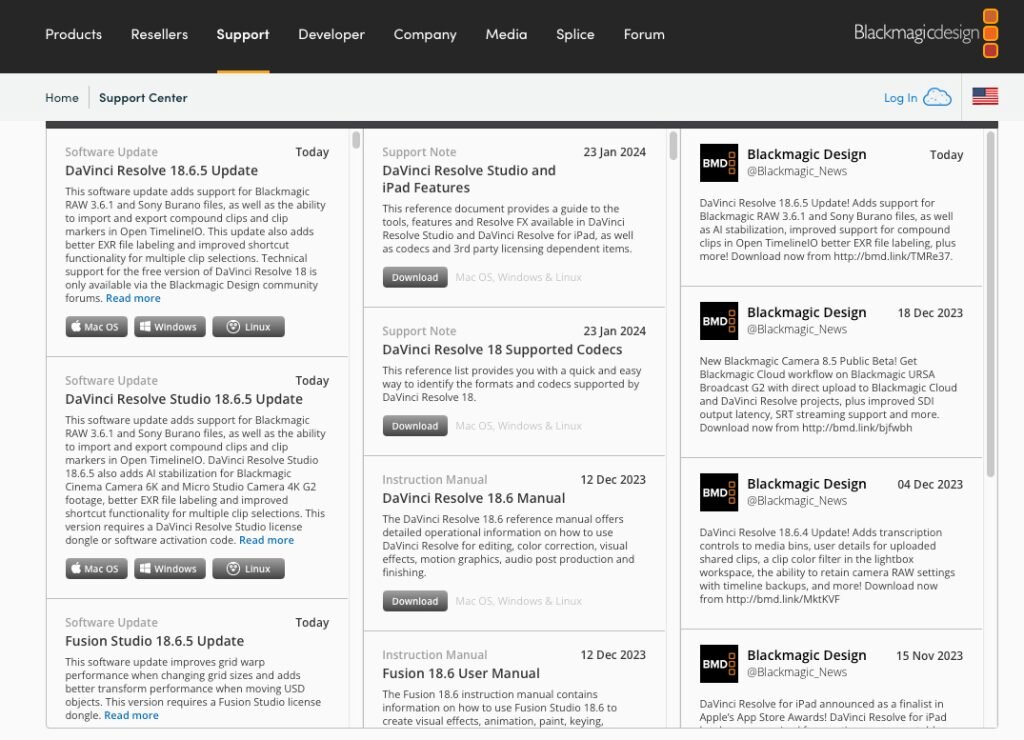Download DaVinci Resolve Studio 18.6.5 for Windows
The image size is (1024, 740).
pyautogui.click(x=170, y=568)
